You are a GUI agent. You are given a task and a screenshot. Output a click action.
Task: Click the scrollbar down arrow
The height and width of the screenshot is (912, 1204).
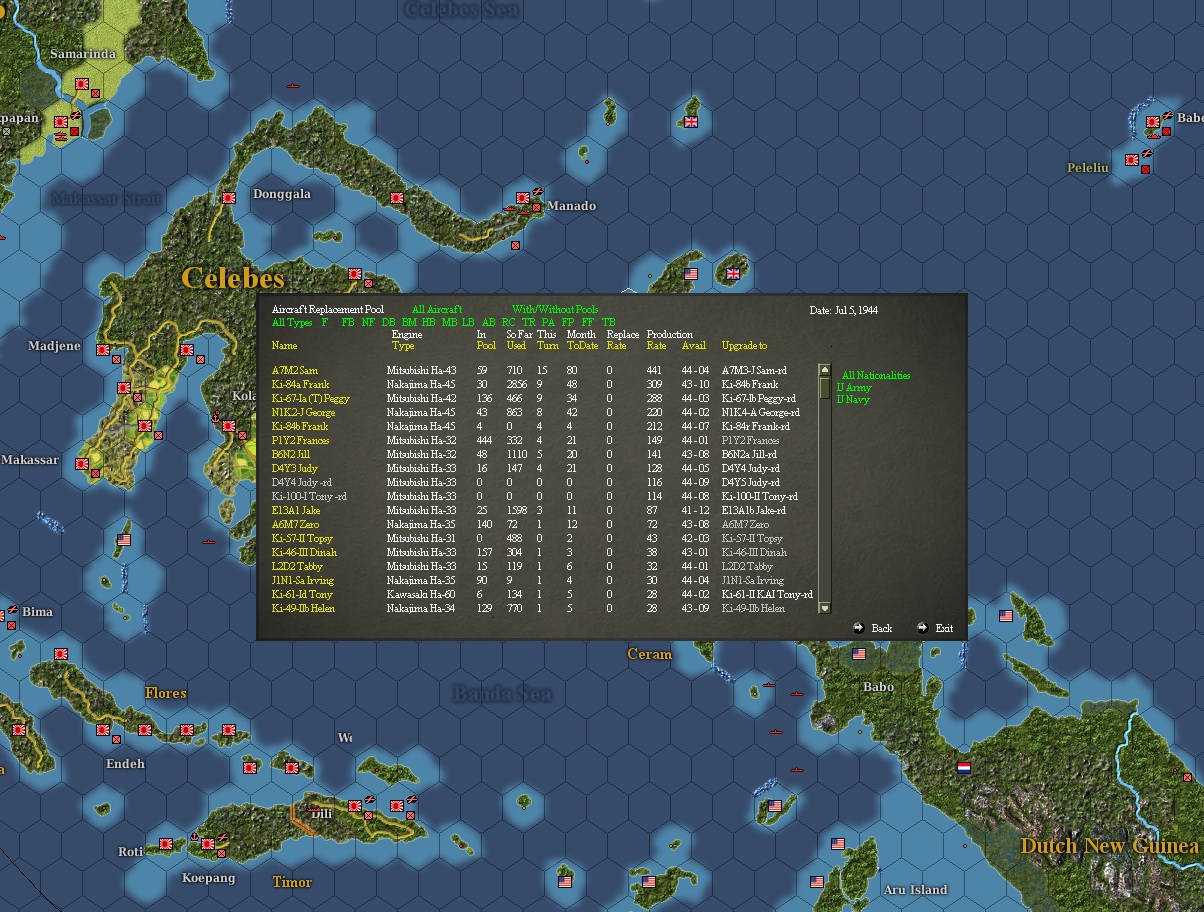tap(824, 608)
